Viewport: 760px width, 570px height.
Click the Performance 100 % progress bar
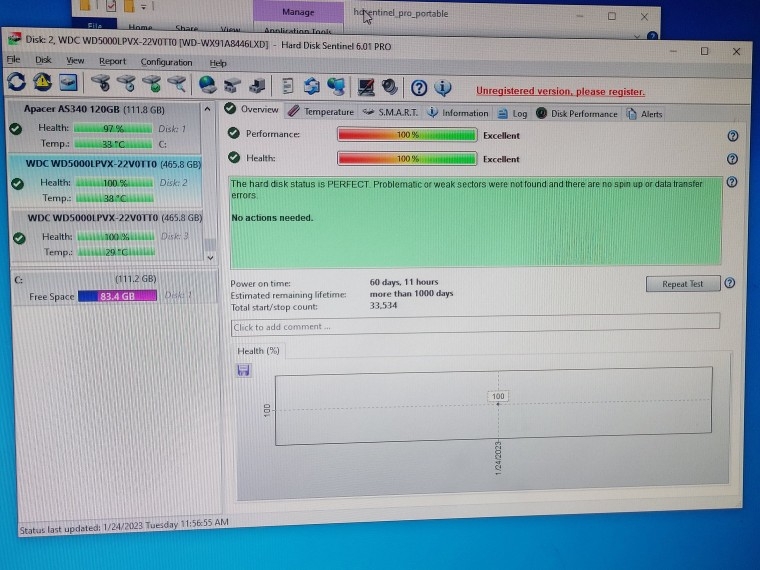[407, 135]
